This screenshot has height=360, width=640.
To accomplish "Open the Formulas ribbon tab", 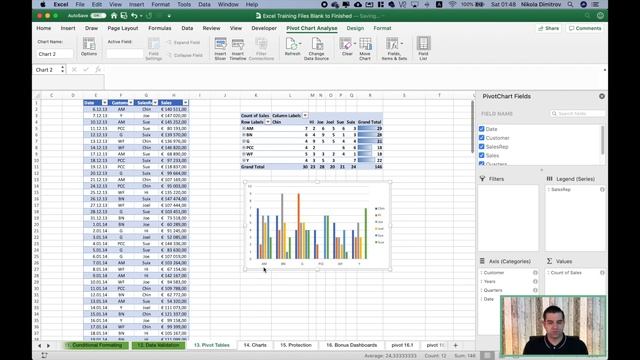I will pos(160,28).
